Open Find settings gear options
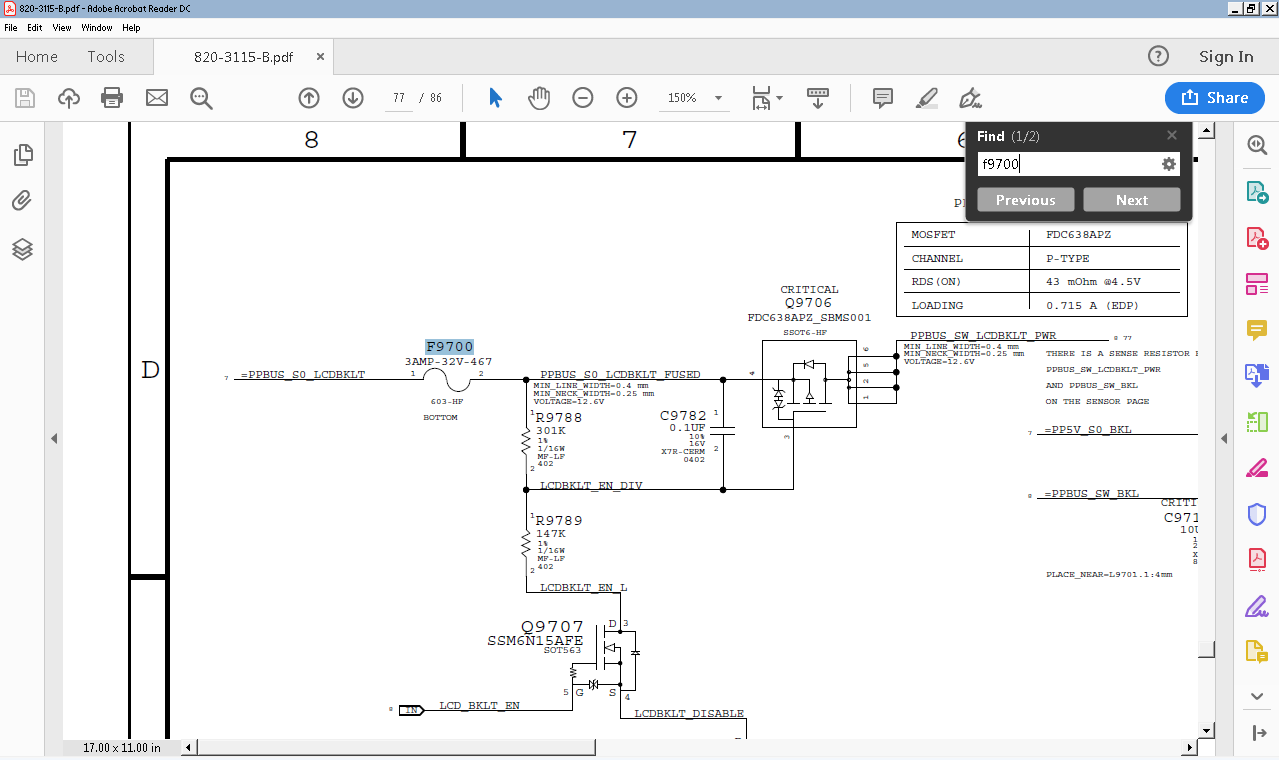This screenshot has width=1279, height=760. 1168,164
